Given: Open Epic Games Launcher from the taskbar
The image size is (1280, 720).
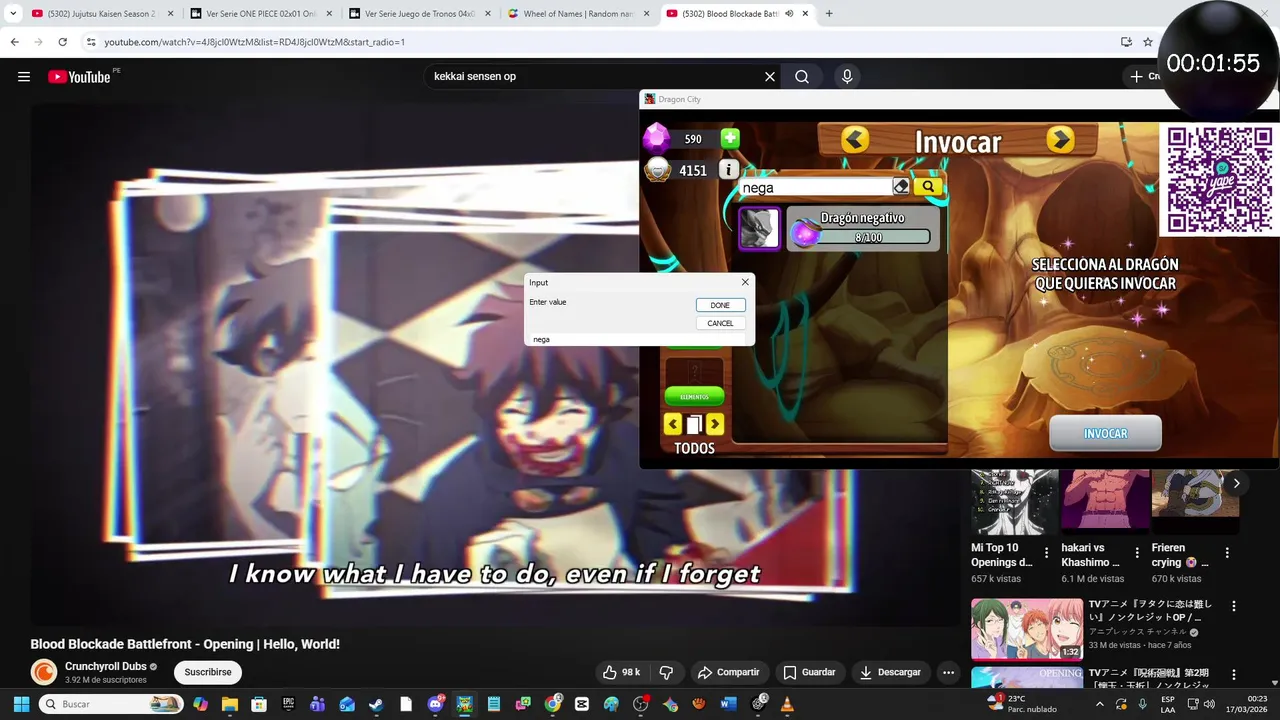Looking at the screenshot, I should click(x=288, y=704).
